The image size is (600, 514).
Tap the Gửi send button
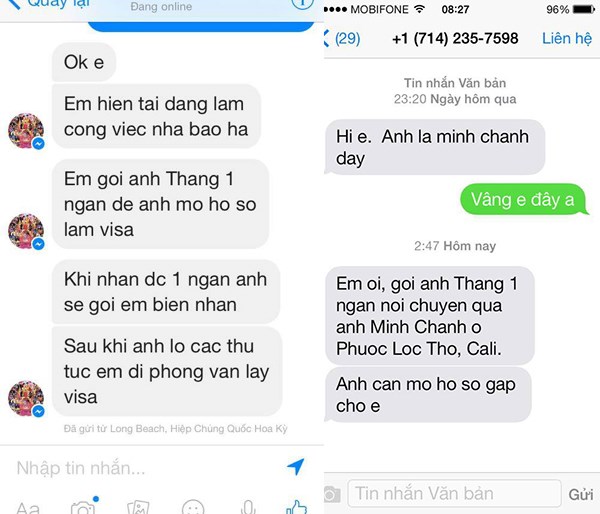pos(580,494)
